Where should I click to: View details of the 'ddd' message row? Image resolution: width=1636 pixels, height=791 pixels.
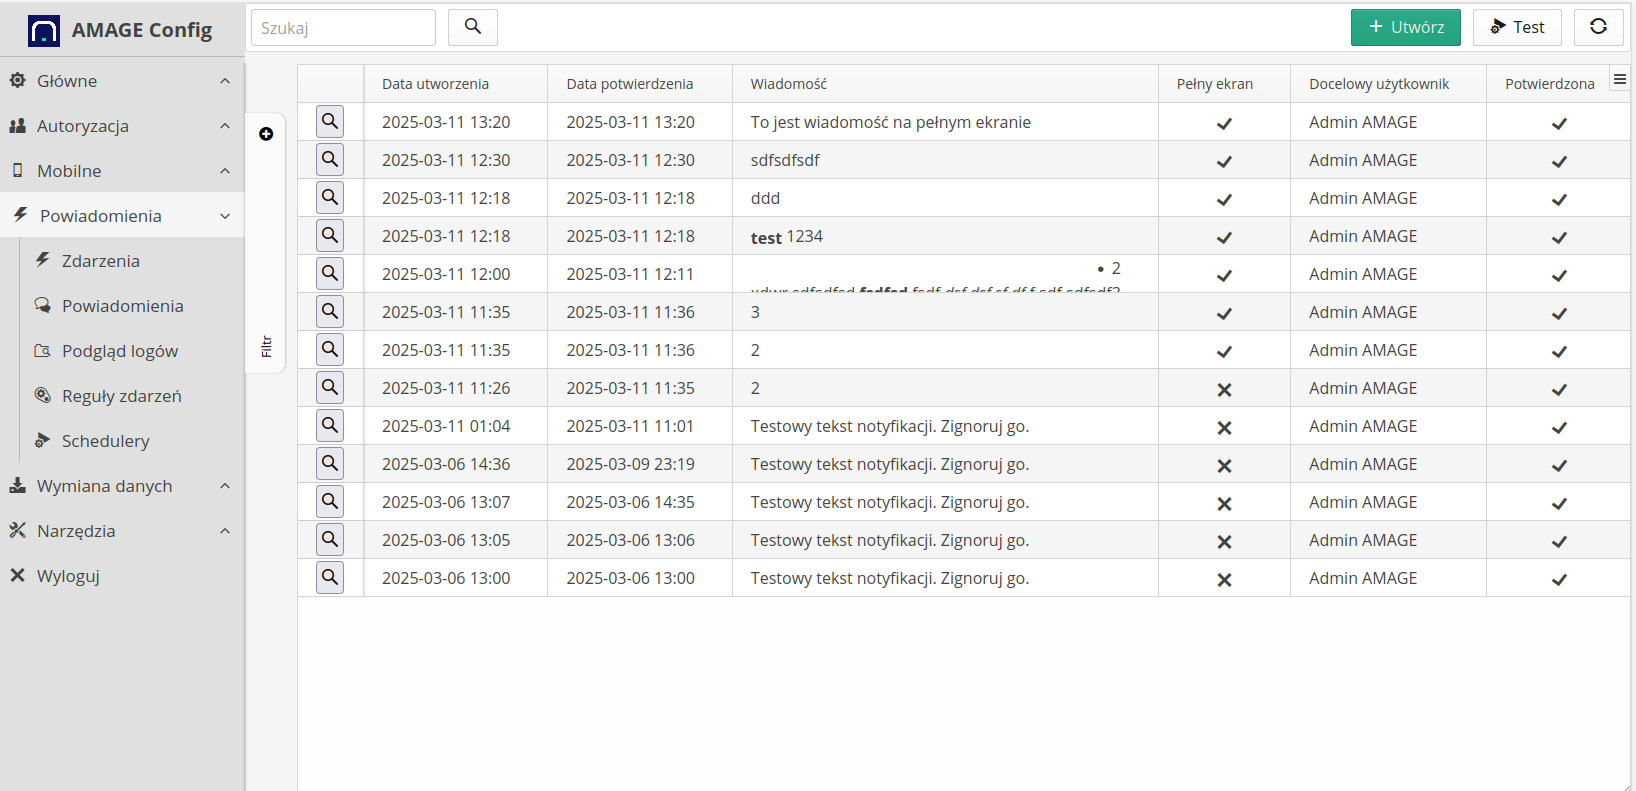pyautogui.click(x=330, y=198)
